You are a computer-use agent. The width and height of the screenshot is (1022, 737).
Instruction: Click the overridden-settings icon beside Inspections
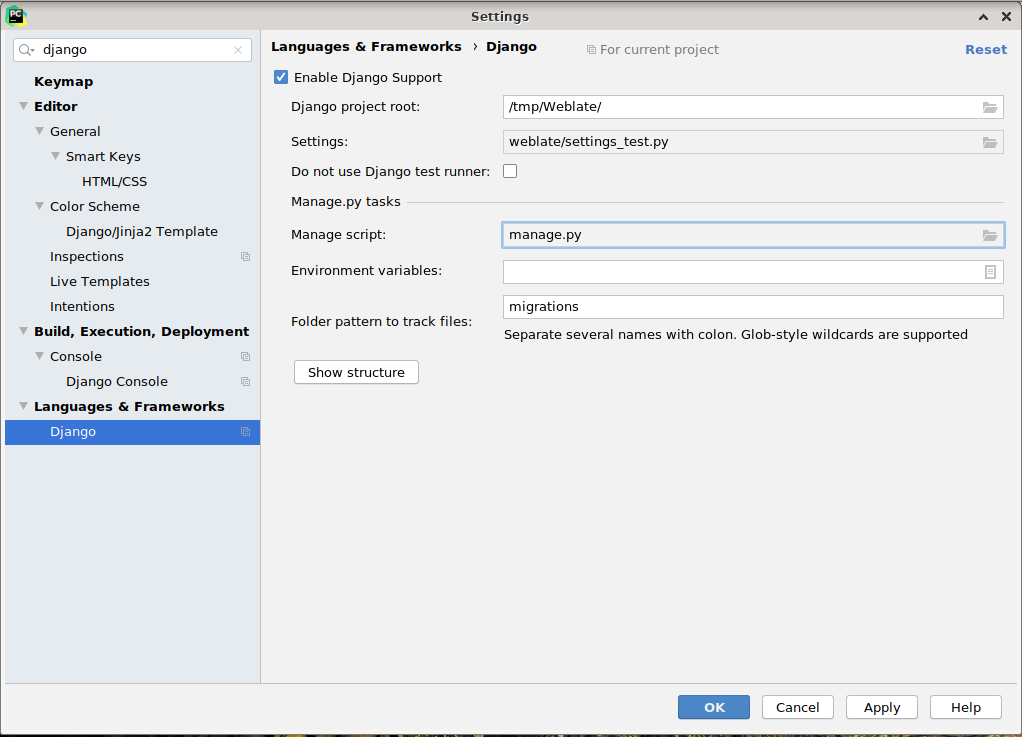pos(245,256)
